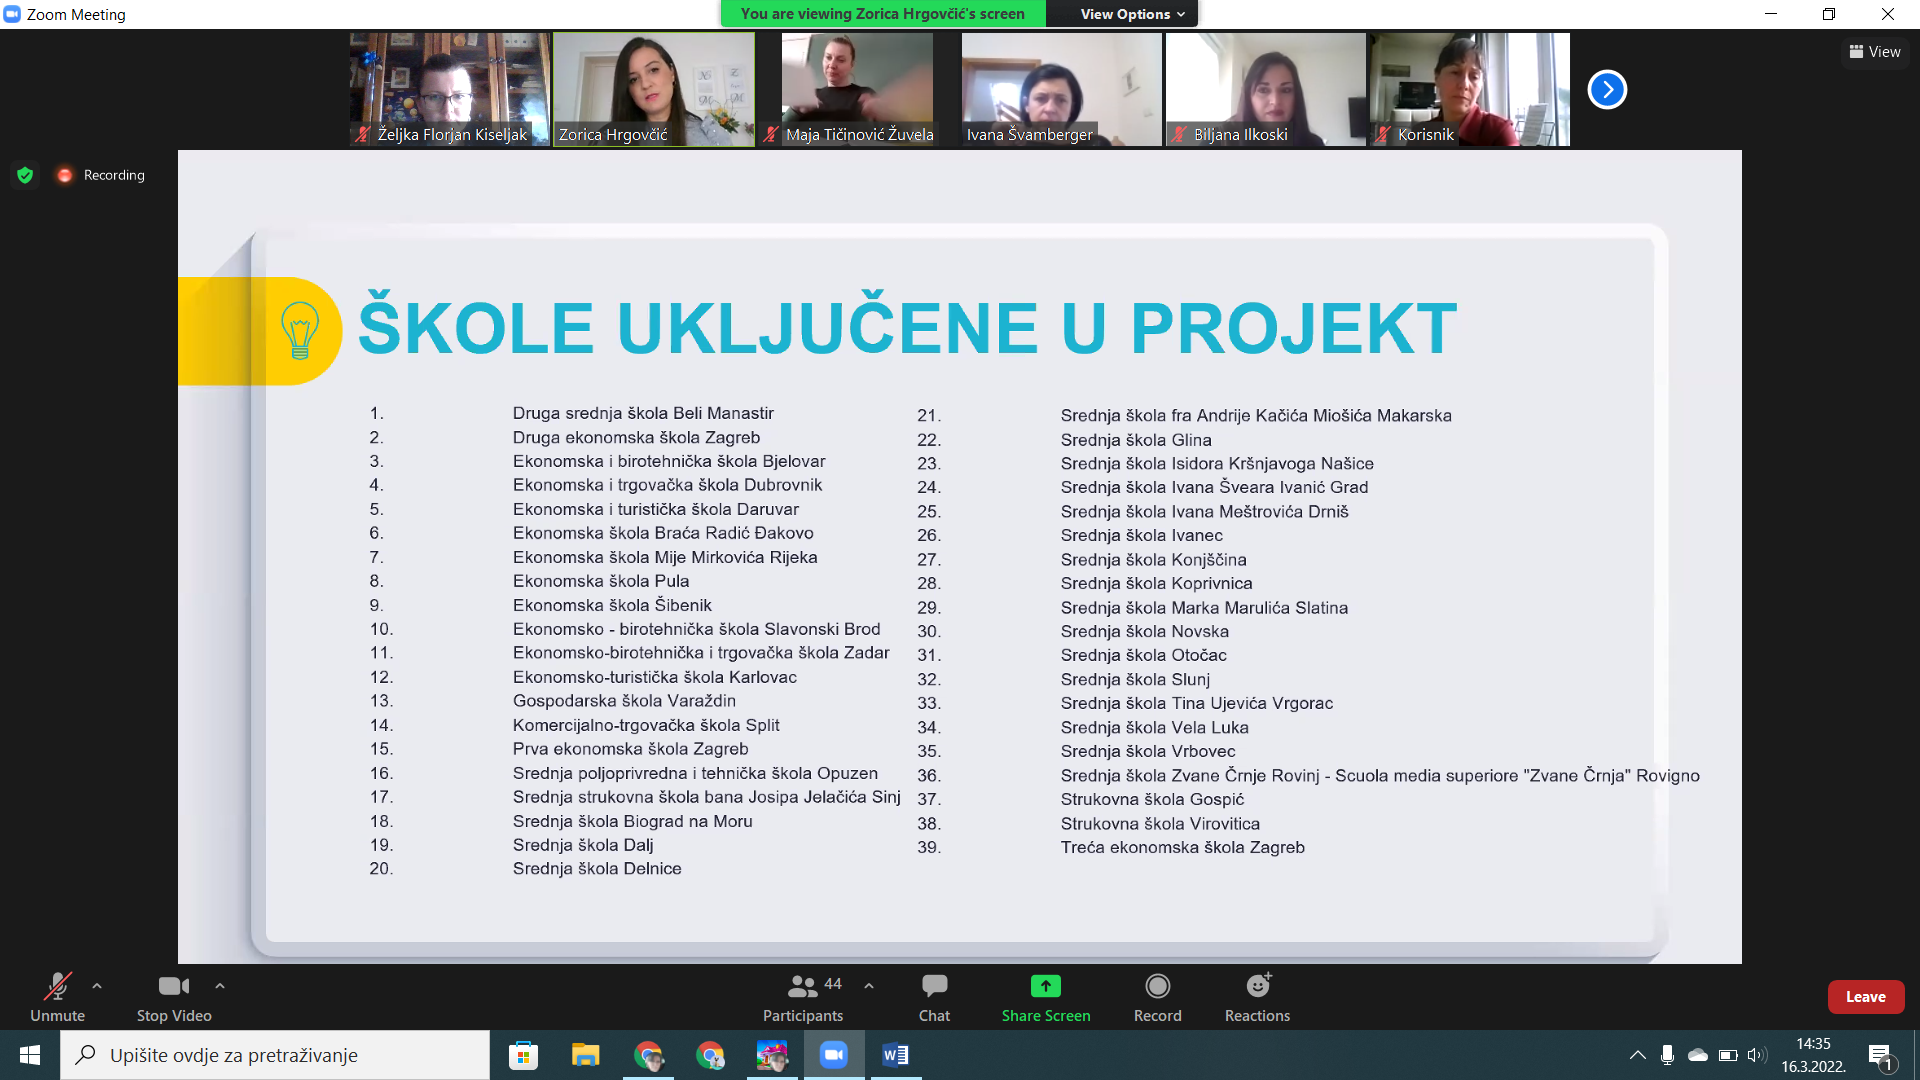Click 'Strukovna škola Virovitica' entry

pyautogui.click(x=1160, y=824)
